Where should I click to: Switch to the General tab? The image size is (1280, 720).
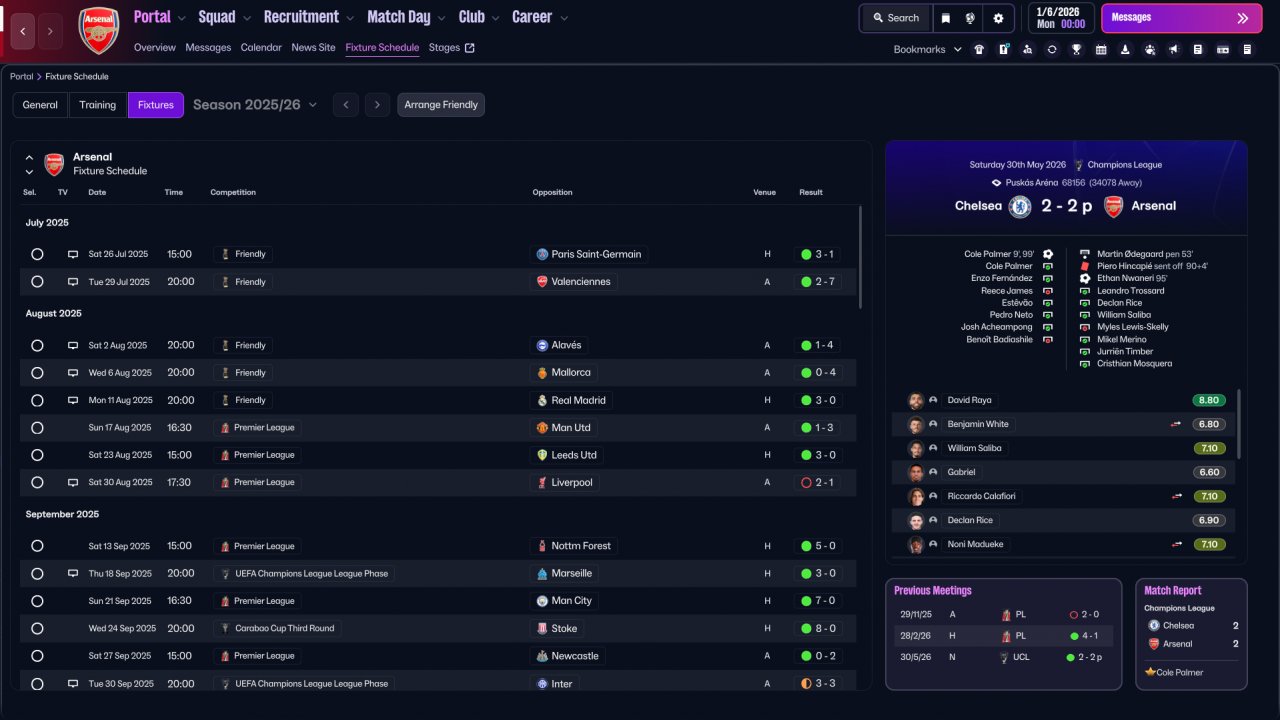click(40, 105)
